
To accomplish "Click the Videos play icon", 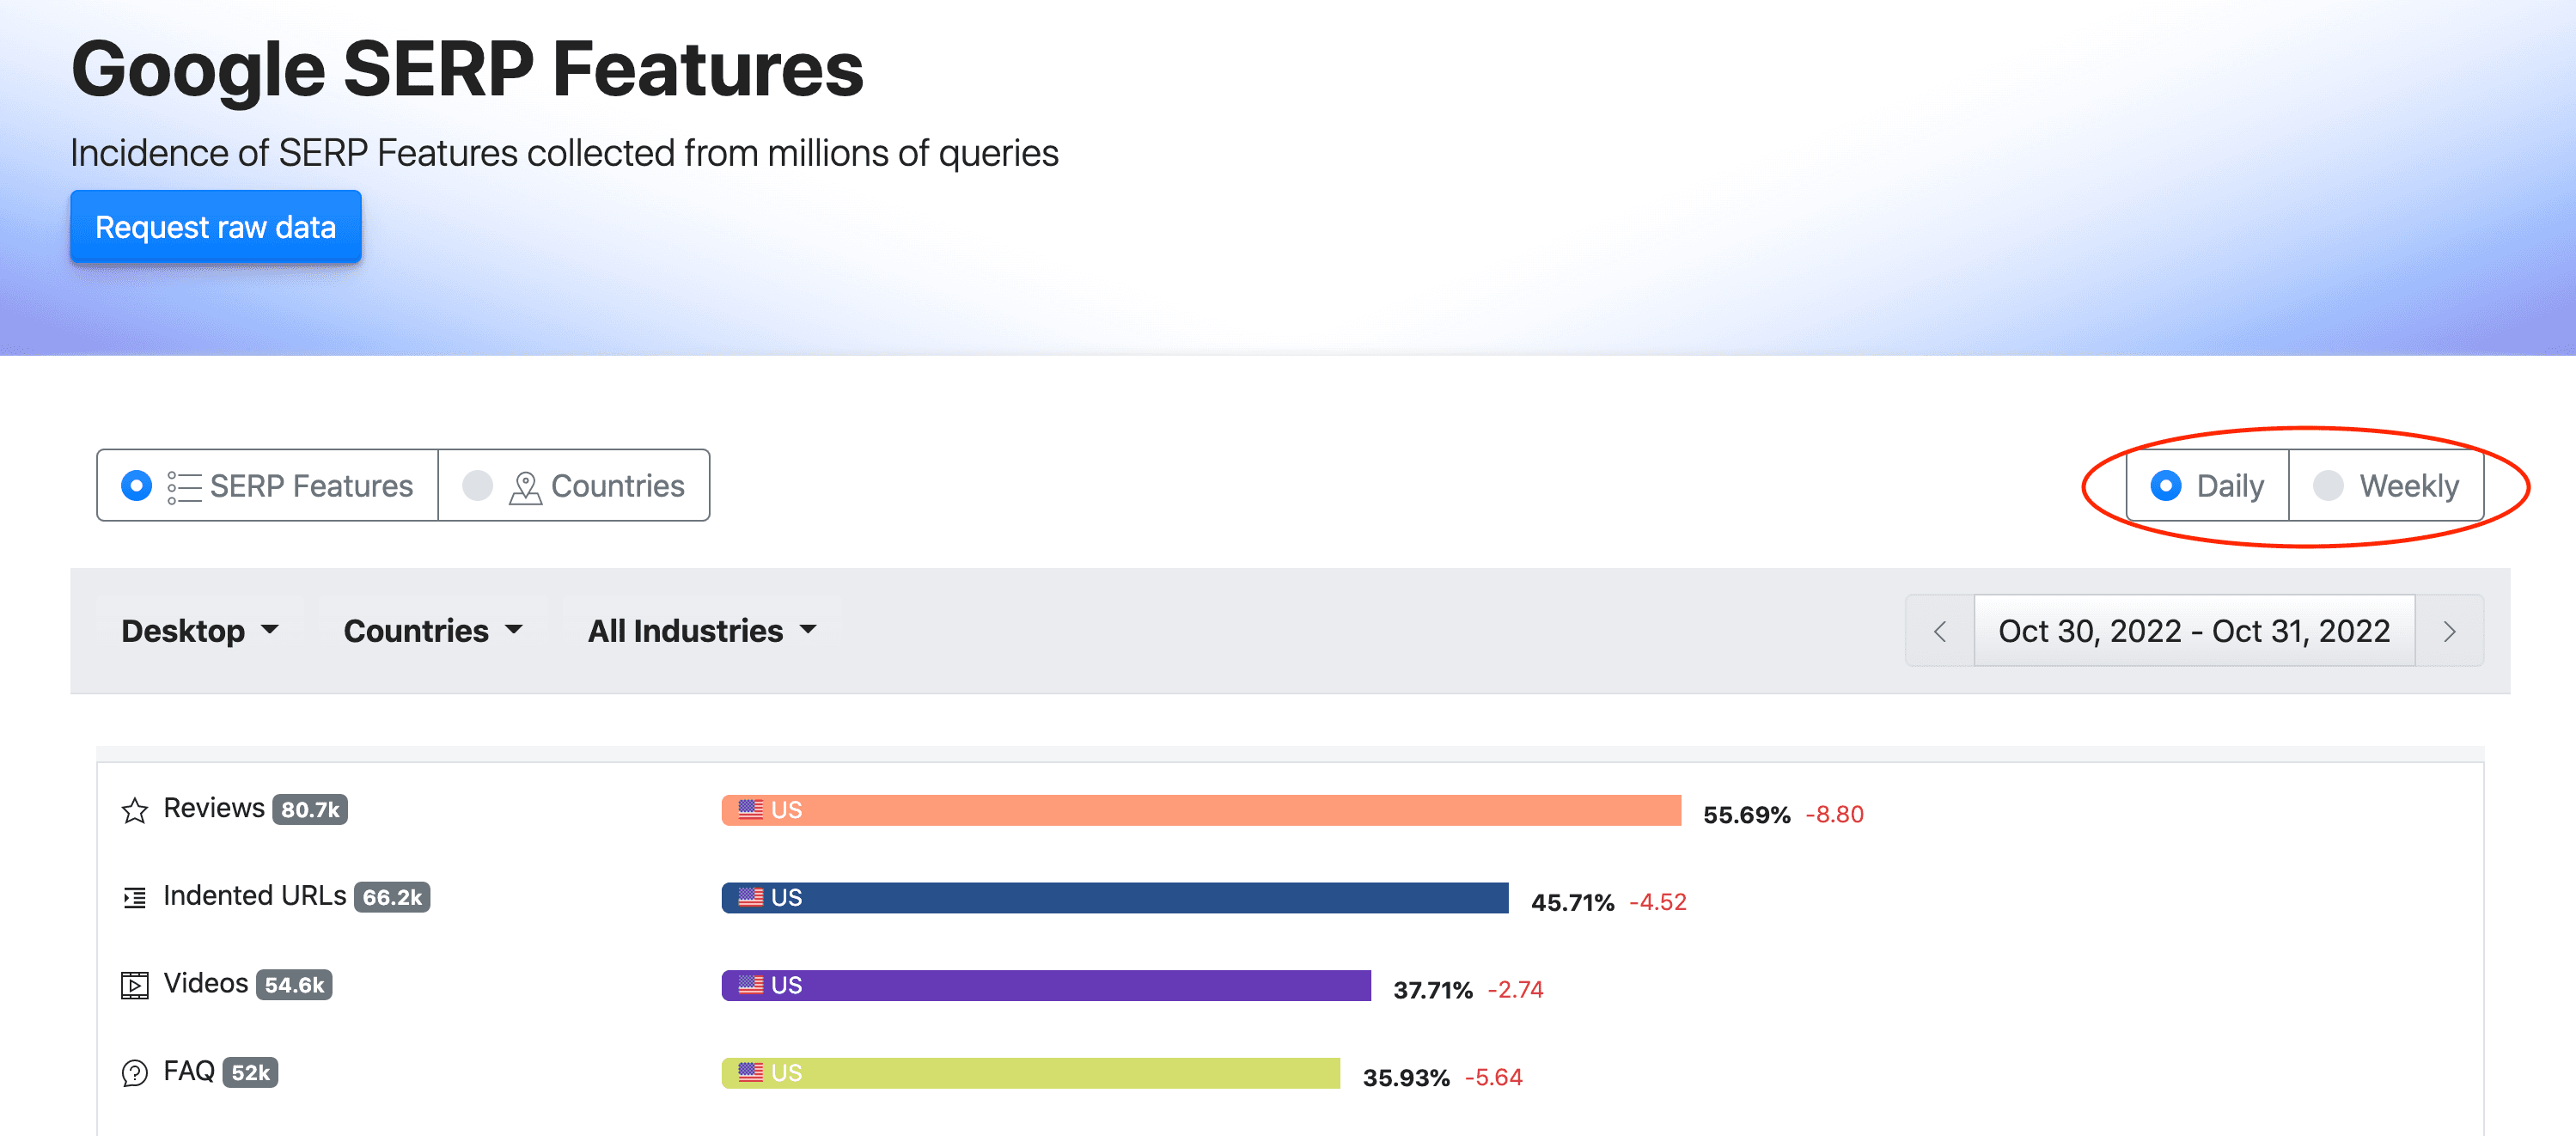I will tap(134, 985).
